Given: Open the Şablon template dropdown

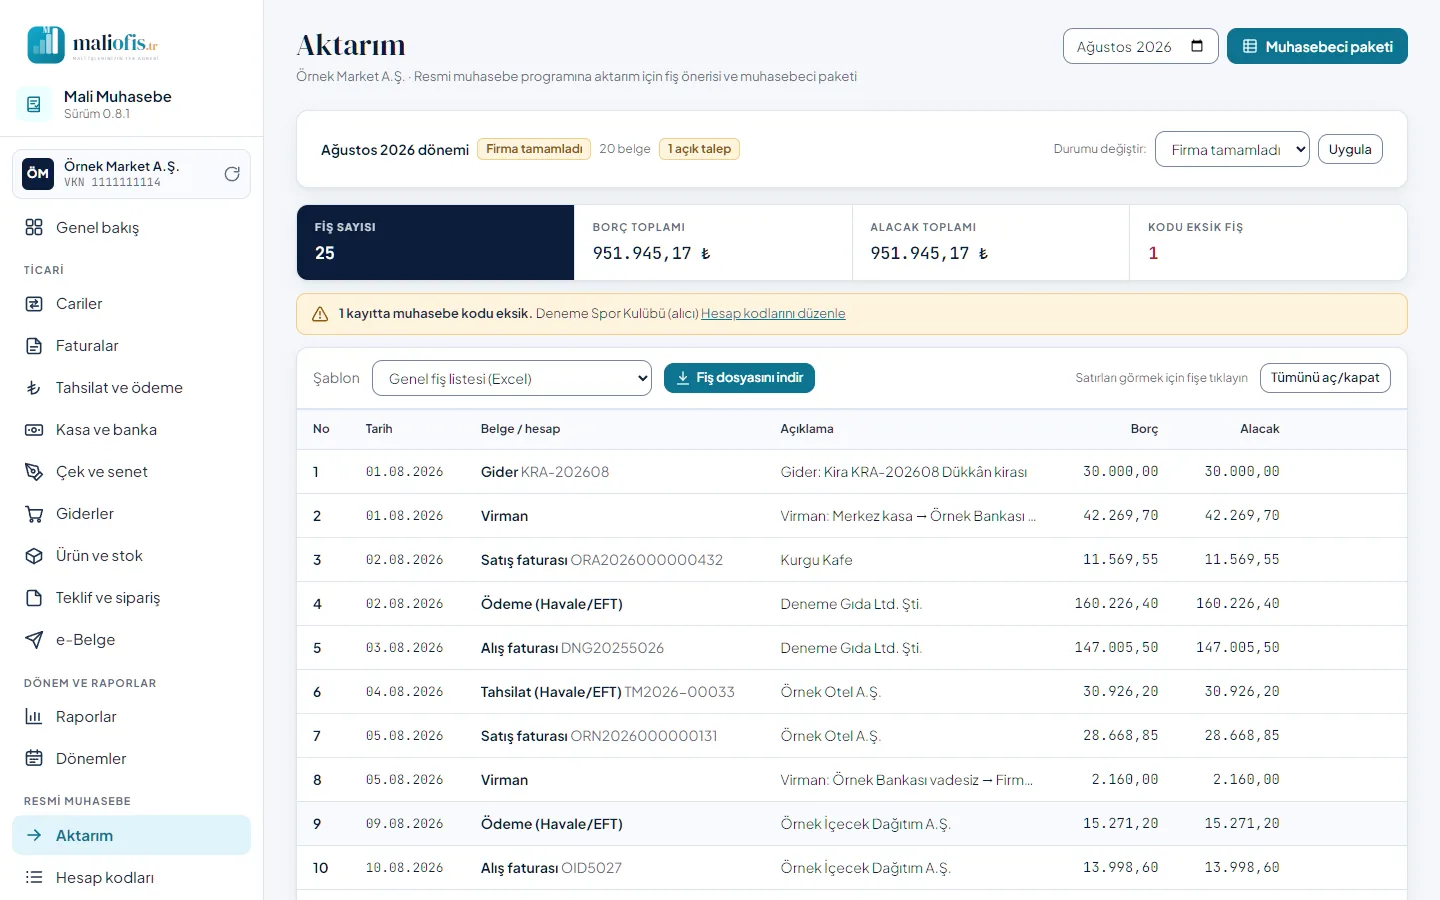Looking at the screenshot, I should (x=511, y=378).
